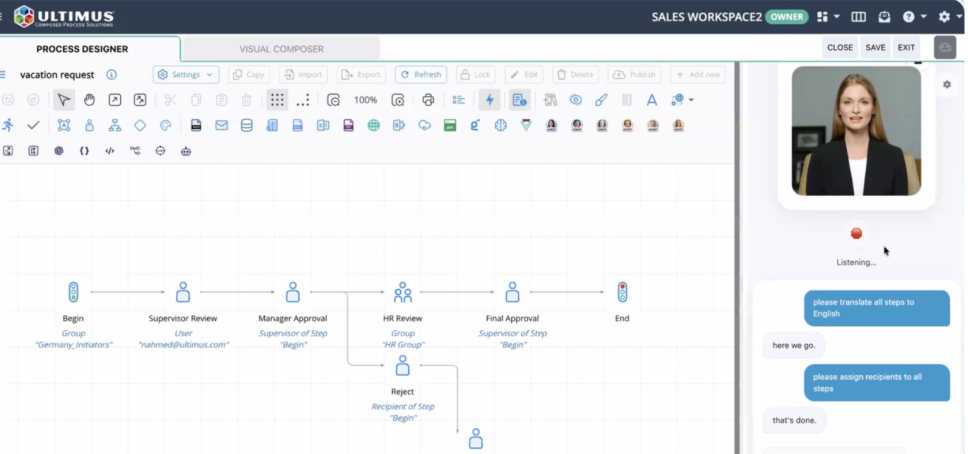
Task: Click the Add new button
Action: 698,75
